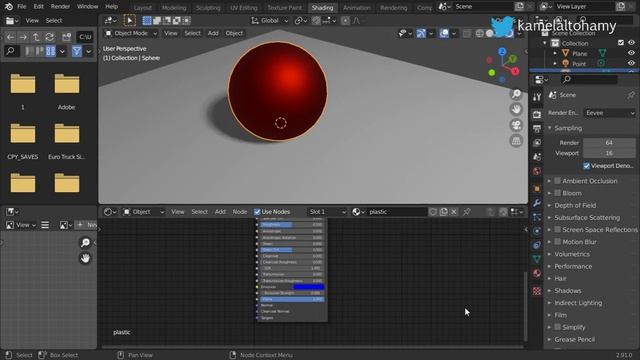
Task: Uncheck Viewport Denoising
Action: 587,166
